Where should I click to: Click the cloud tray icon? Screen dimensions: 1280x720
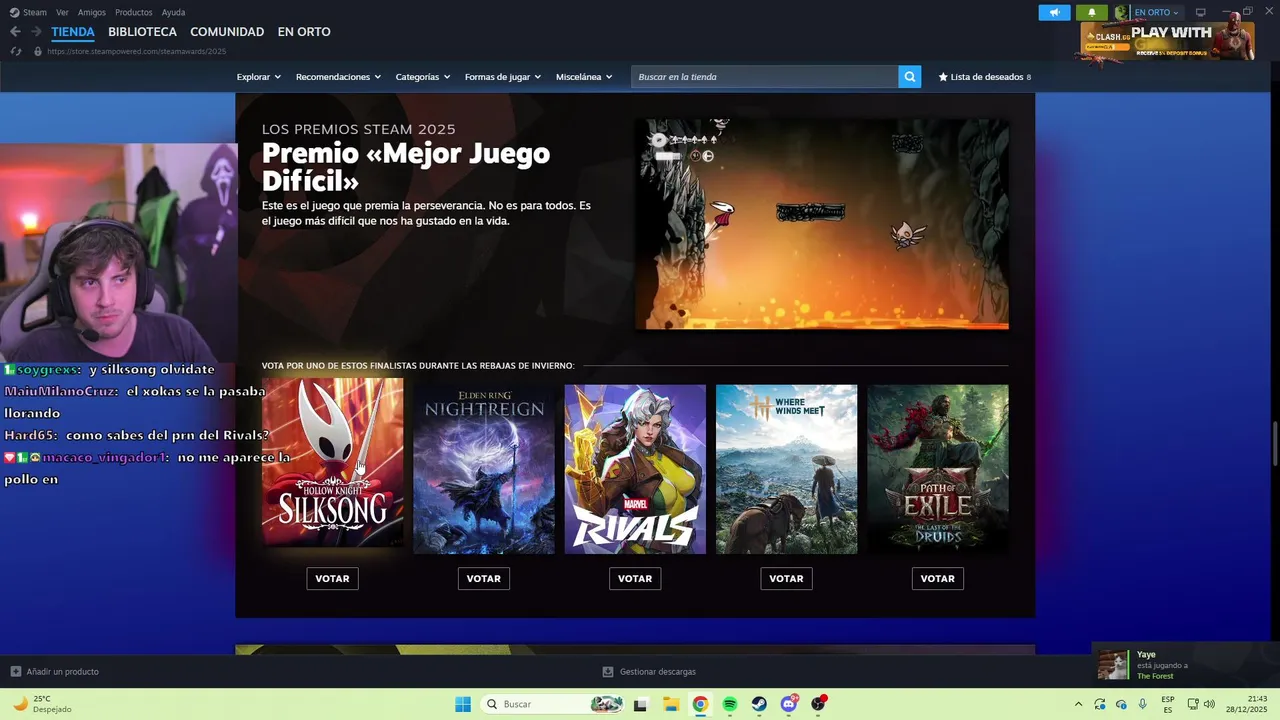point(1121,704)
